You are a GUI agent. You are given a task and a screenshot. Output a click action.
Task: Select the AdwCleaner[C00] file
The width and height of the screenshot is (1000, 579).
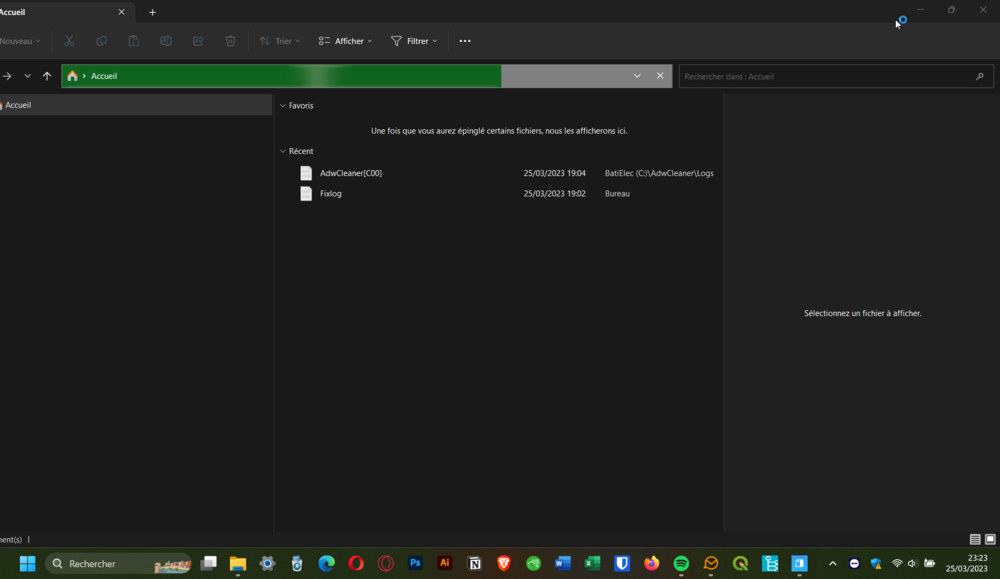coord(350,173)
